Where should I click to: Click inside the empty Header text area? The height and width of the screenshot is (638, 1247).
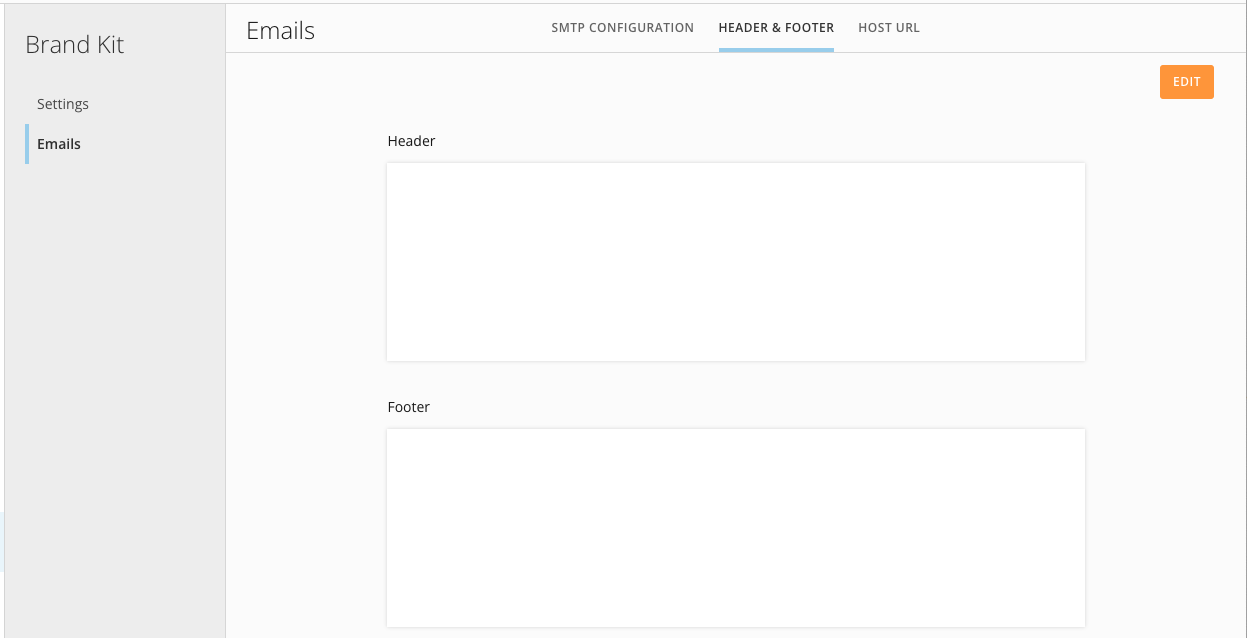click(x=735, y=260)
